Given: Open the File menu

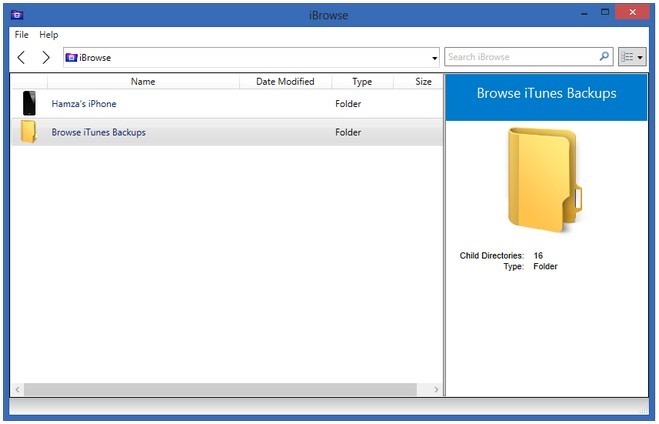Looking at the screenshot, I should coord(21,34).
